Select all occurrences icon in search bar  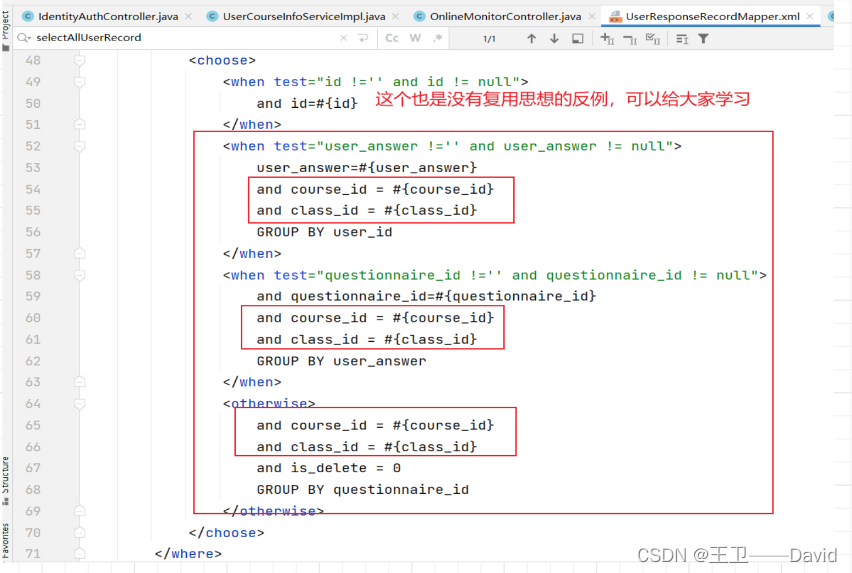[x=653, y=39]
